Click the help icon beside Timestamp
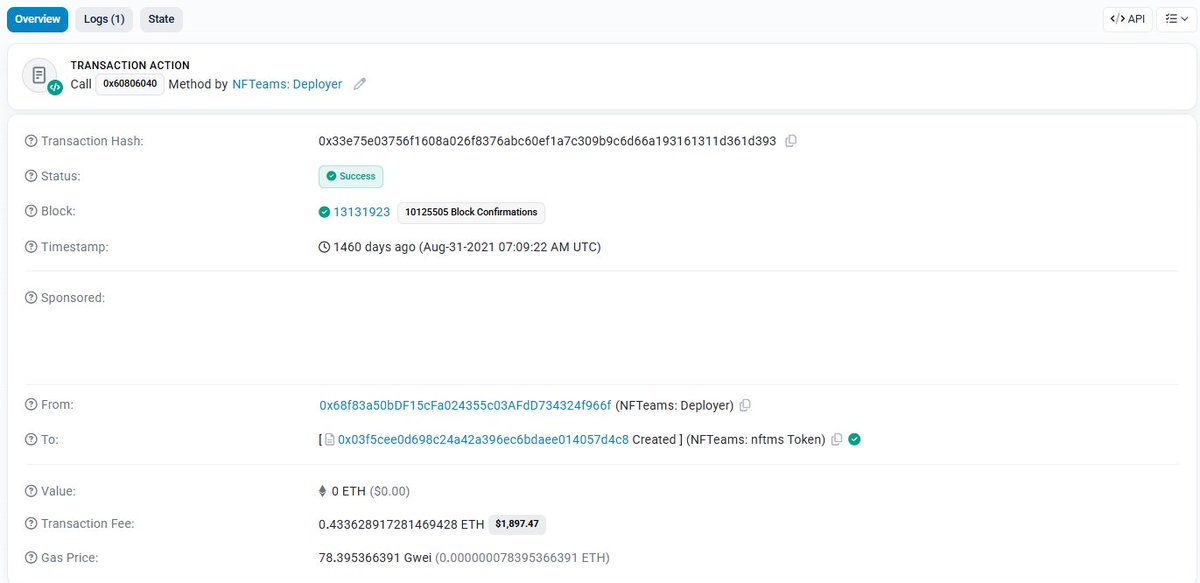This screenshot has width=1200, height=583. [x=31, y=246]
